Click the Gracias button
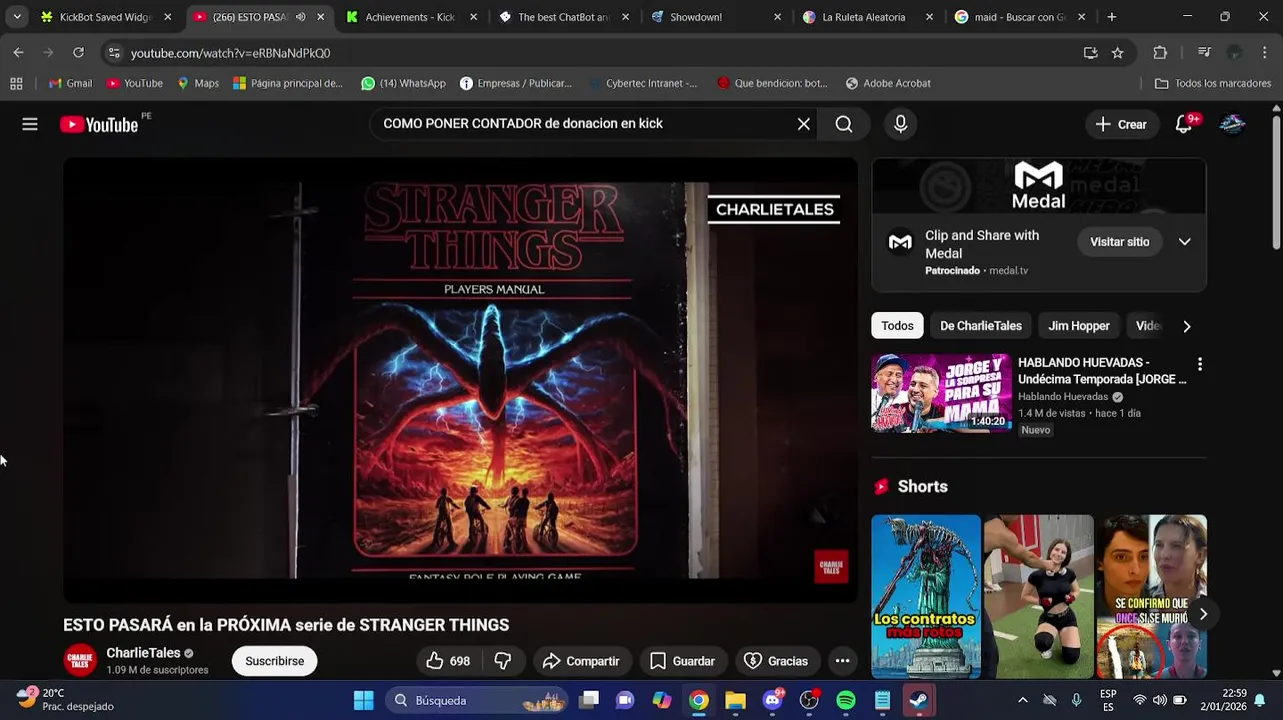The width and height of the screenshot is (1283, 720). click(x=776, y=661)
